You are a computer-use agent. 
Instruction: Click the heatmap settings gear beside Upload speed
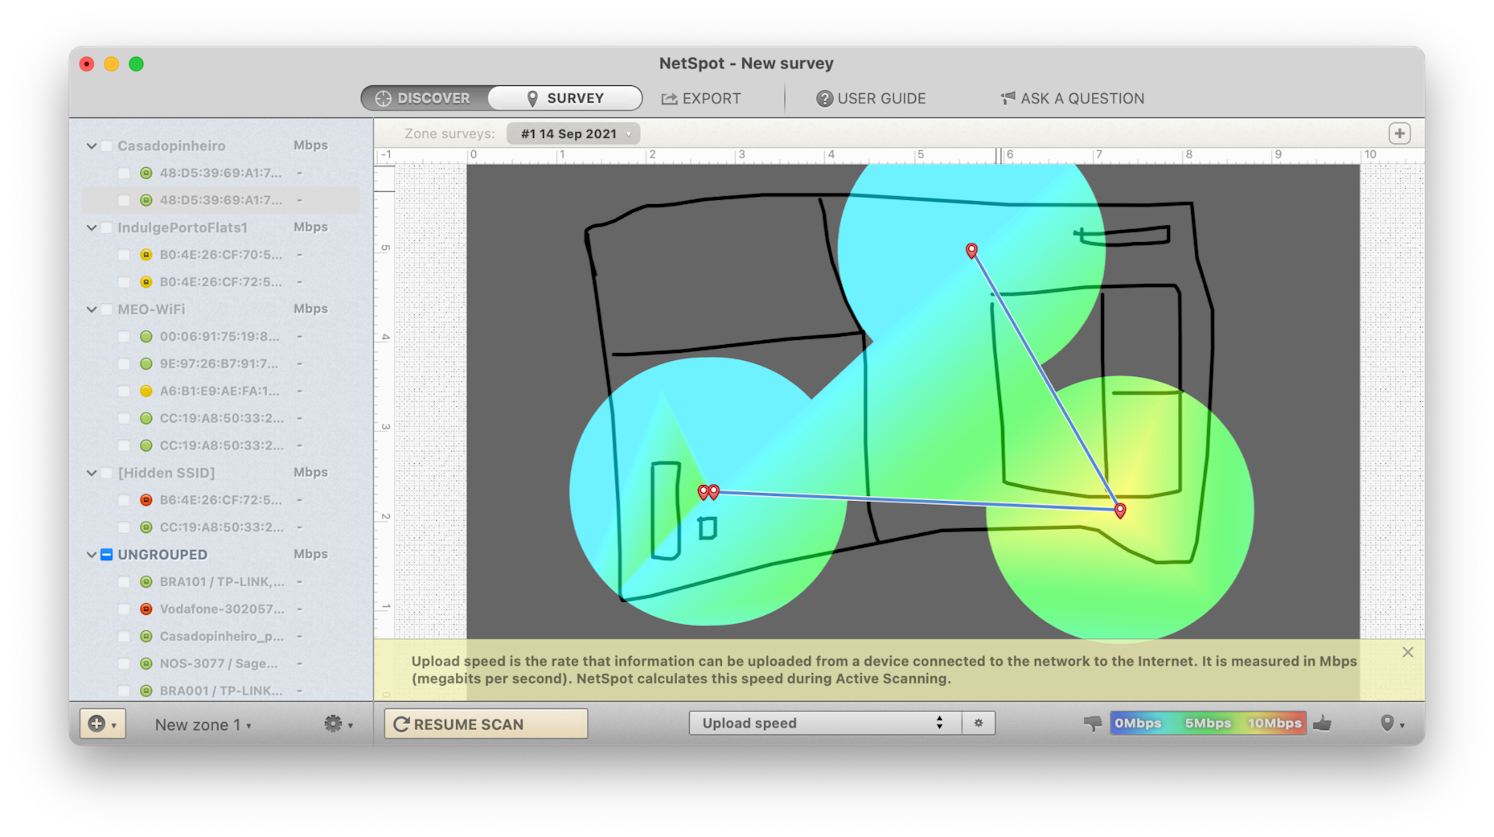point(978,723)
